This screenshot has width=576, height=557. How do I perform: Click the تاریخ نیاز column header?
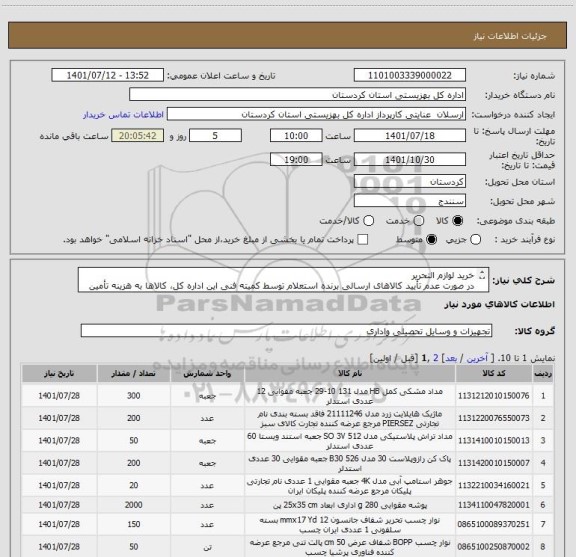(x=59, y=373)
